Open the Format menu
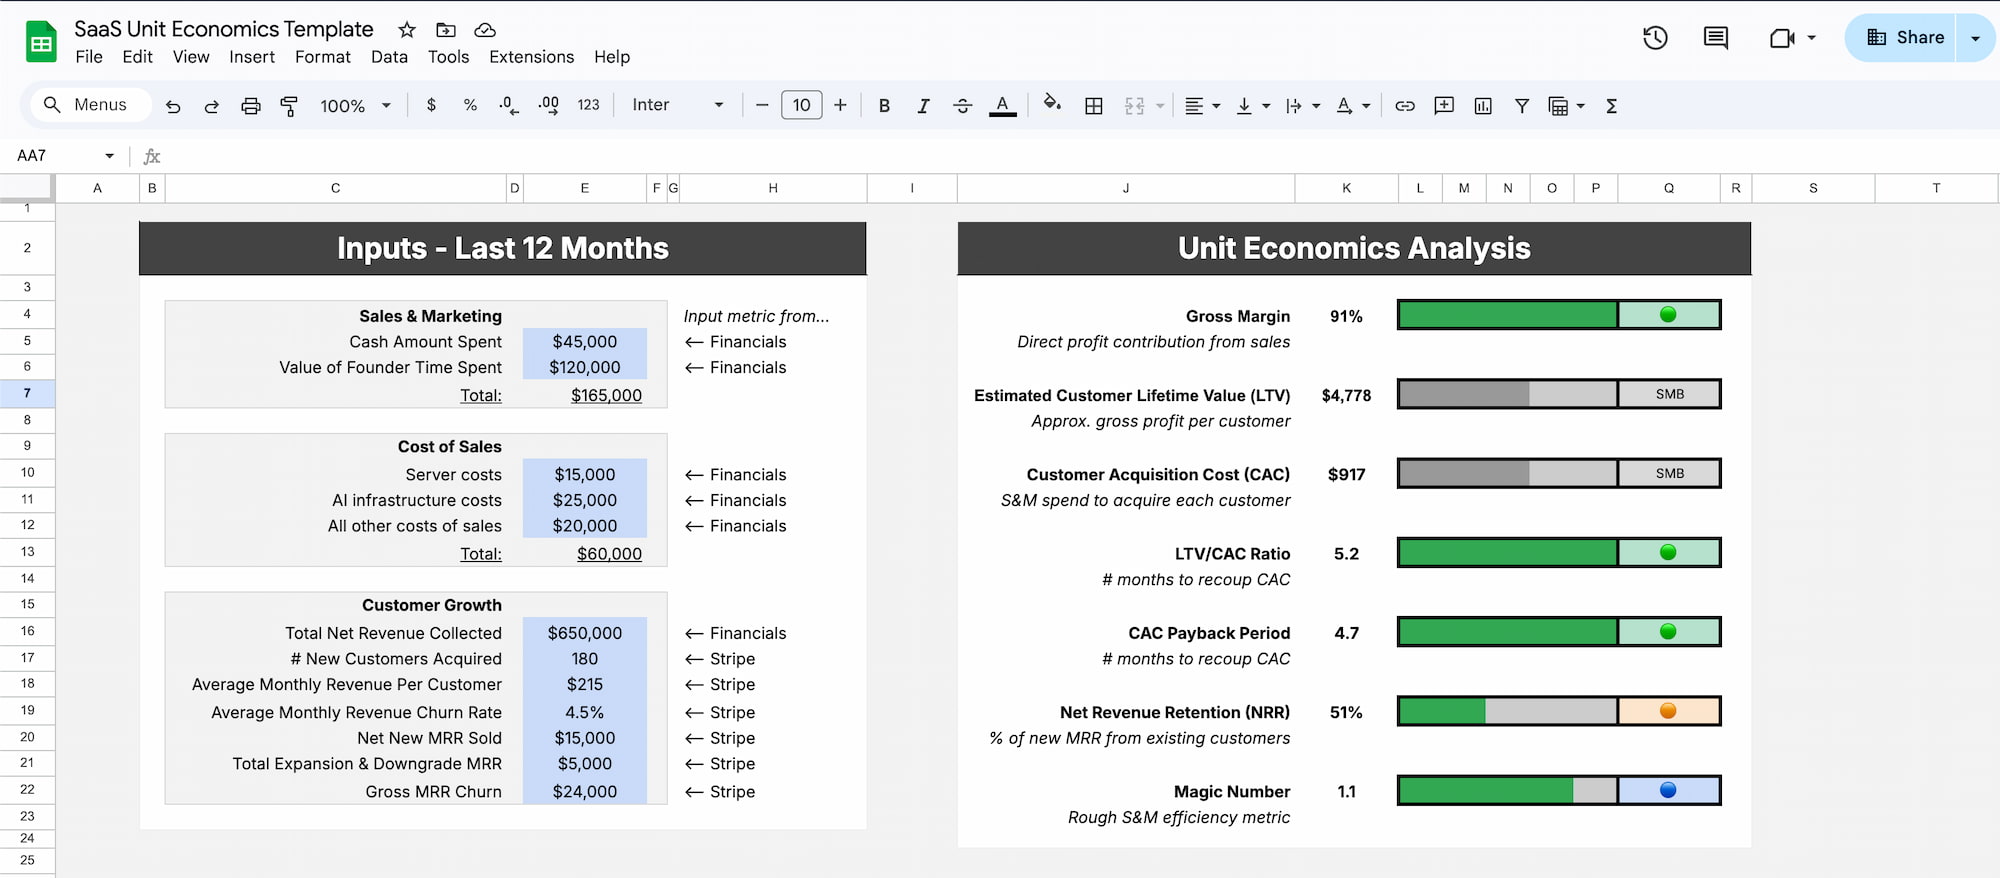2000x878 pixels. click(322, 57)
